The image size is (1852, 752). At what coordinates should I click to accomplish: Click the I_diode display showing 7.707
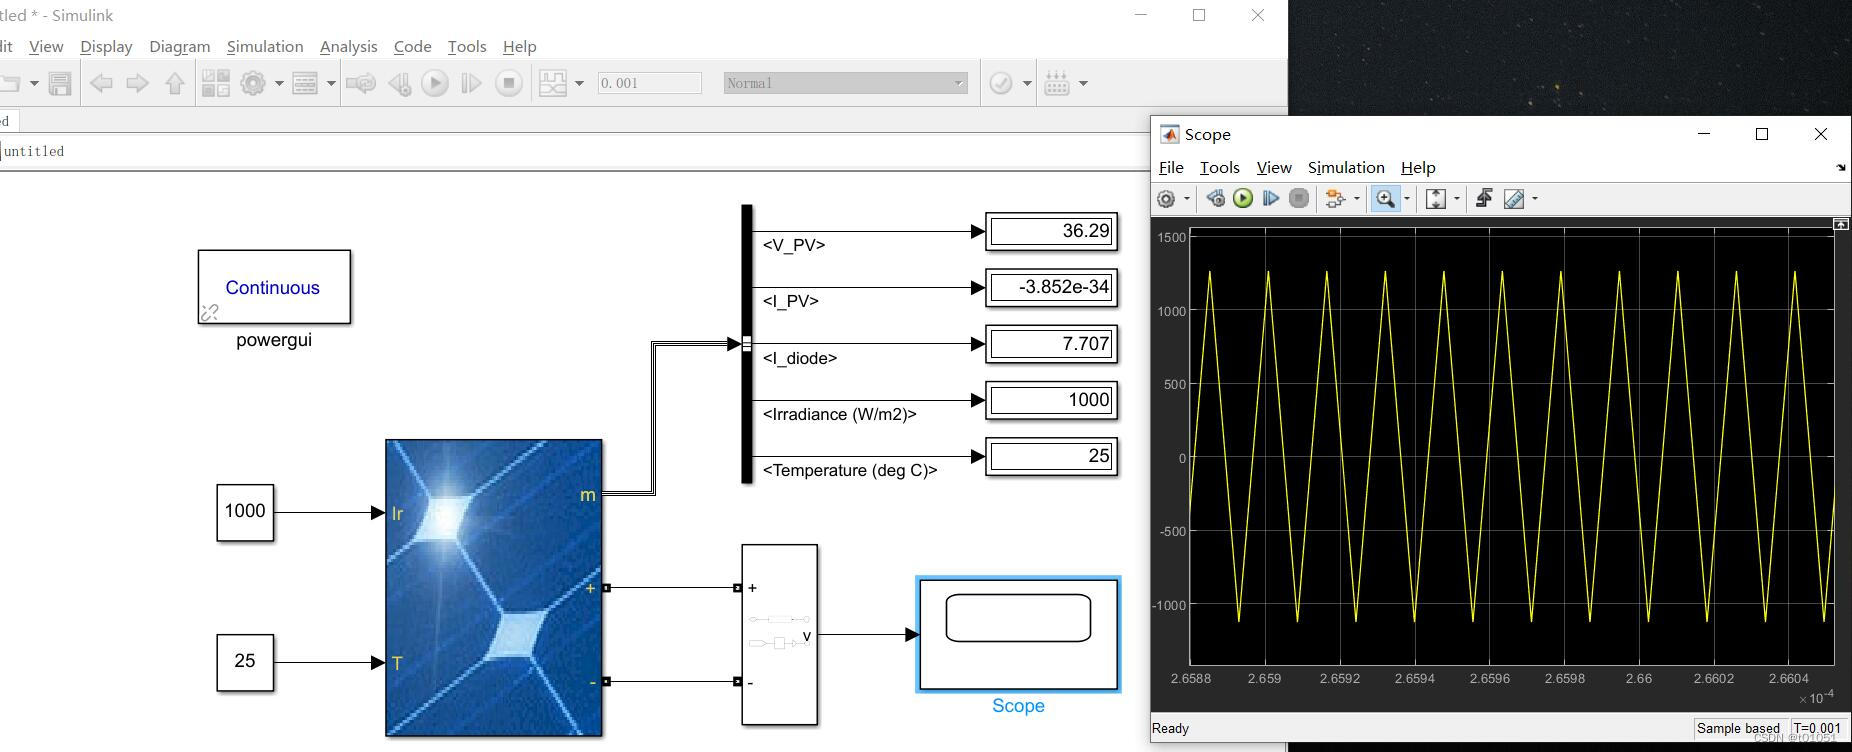1051,344
